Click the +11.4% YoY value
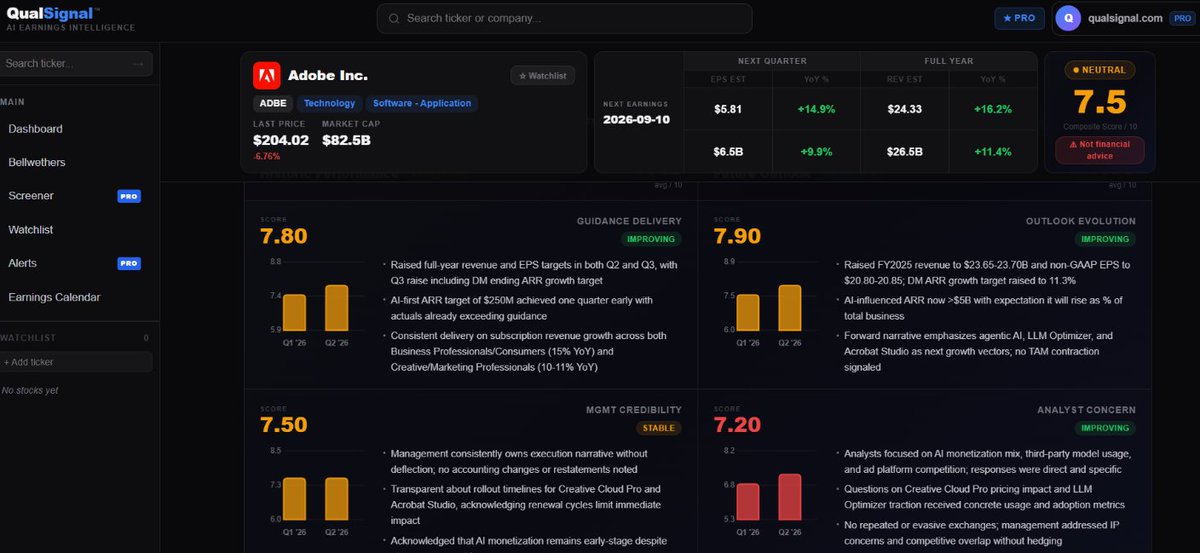 click(x=992, y=152)
